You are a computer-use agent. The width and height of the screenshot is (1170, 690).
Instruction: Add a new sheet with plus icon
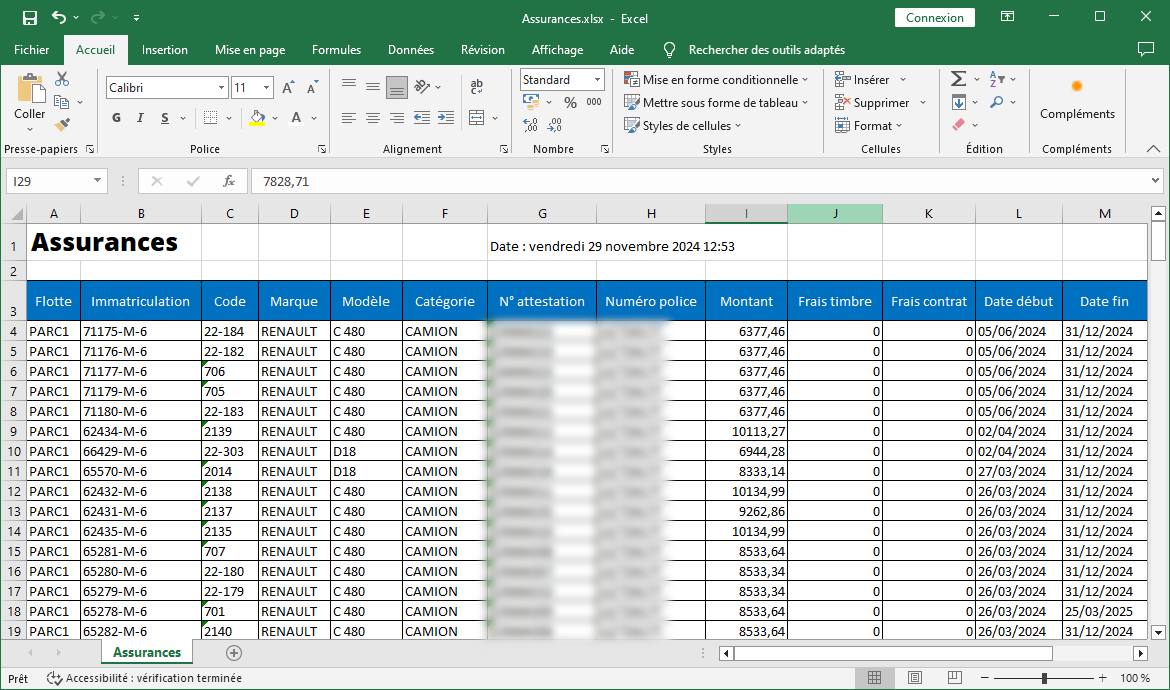(234, 653)
